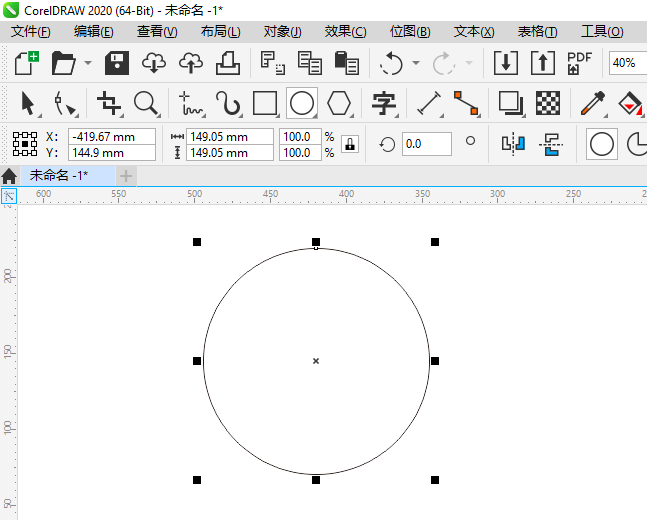Cut the selected object

(273, 63)
